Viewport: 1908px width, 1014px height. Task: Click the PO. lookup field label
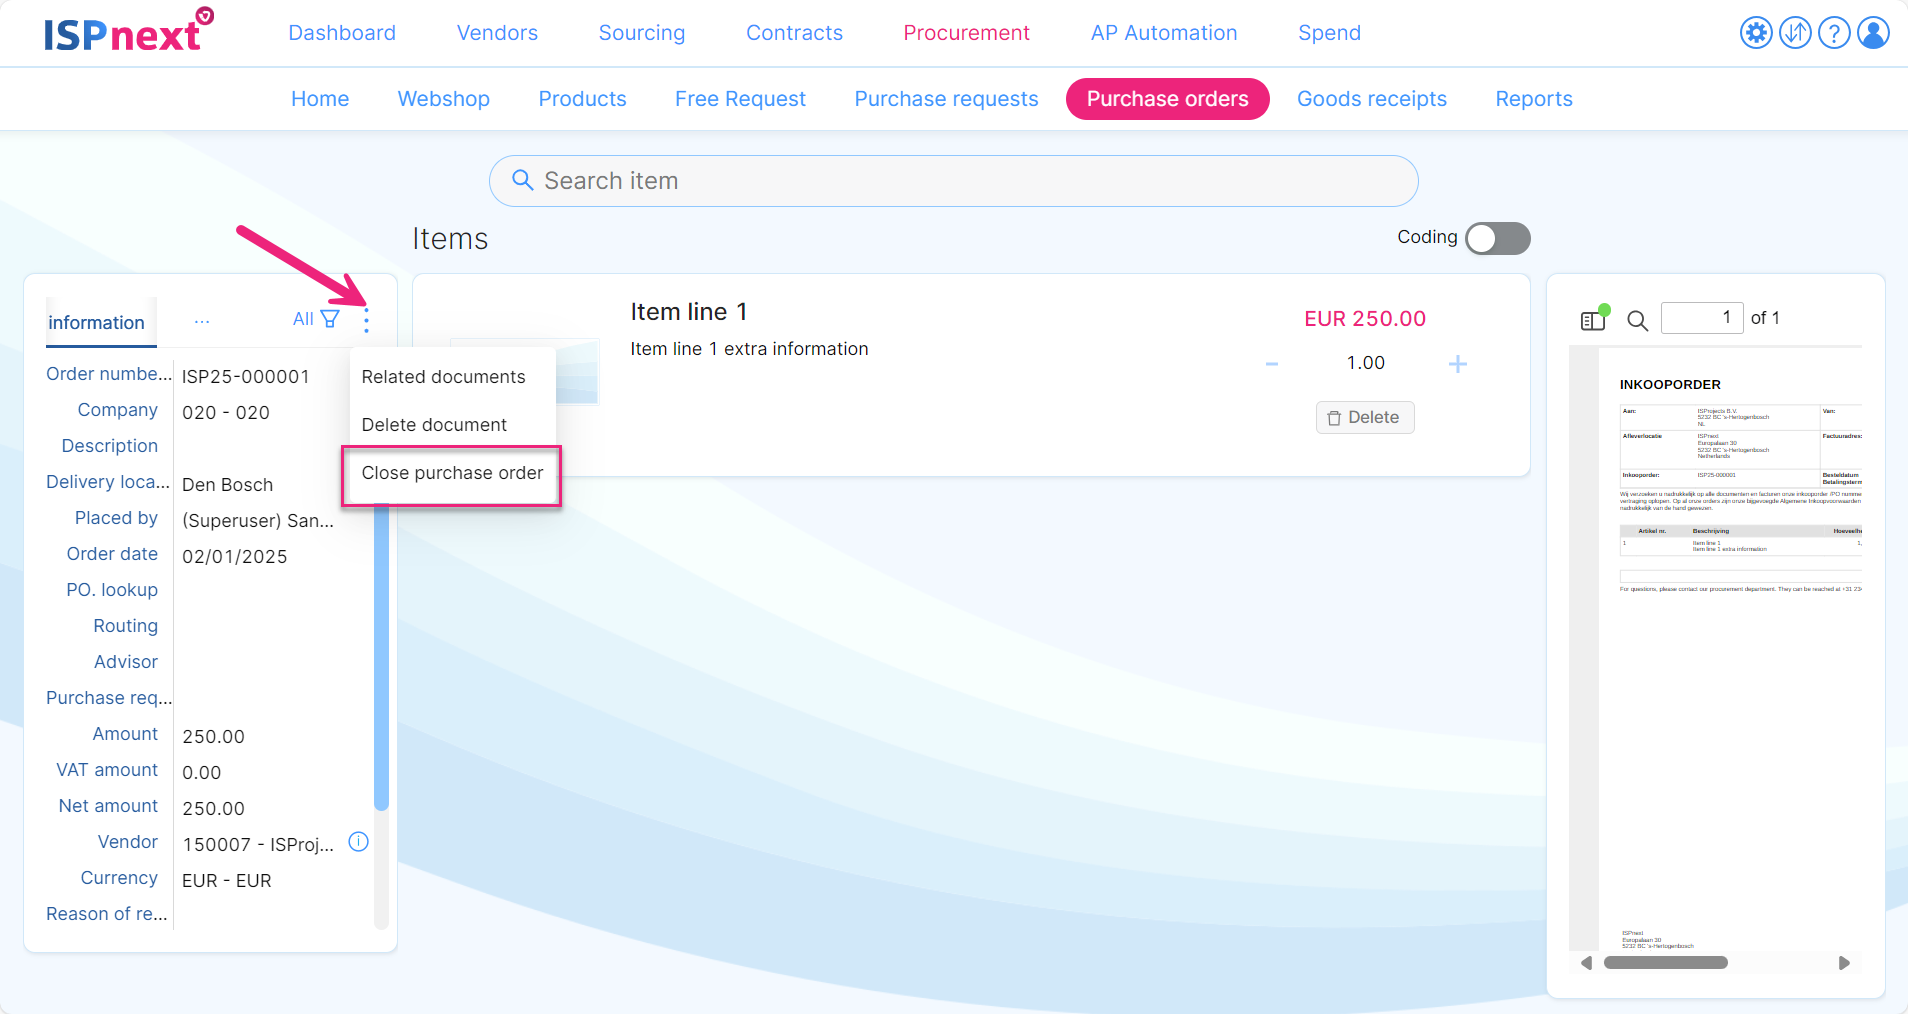[112, 590]
